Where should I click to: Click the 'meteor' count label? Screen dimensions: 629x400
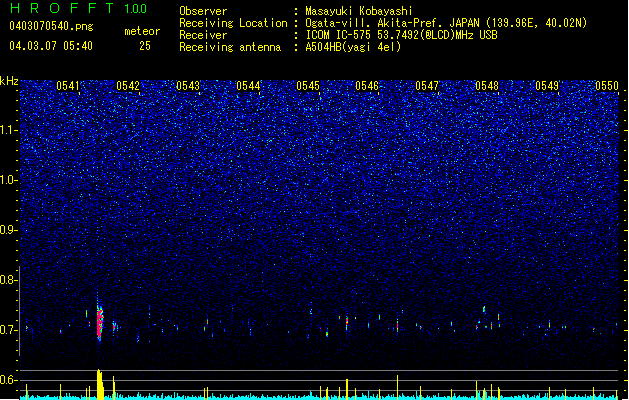[142, 31]
